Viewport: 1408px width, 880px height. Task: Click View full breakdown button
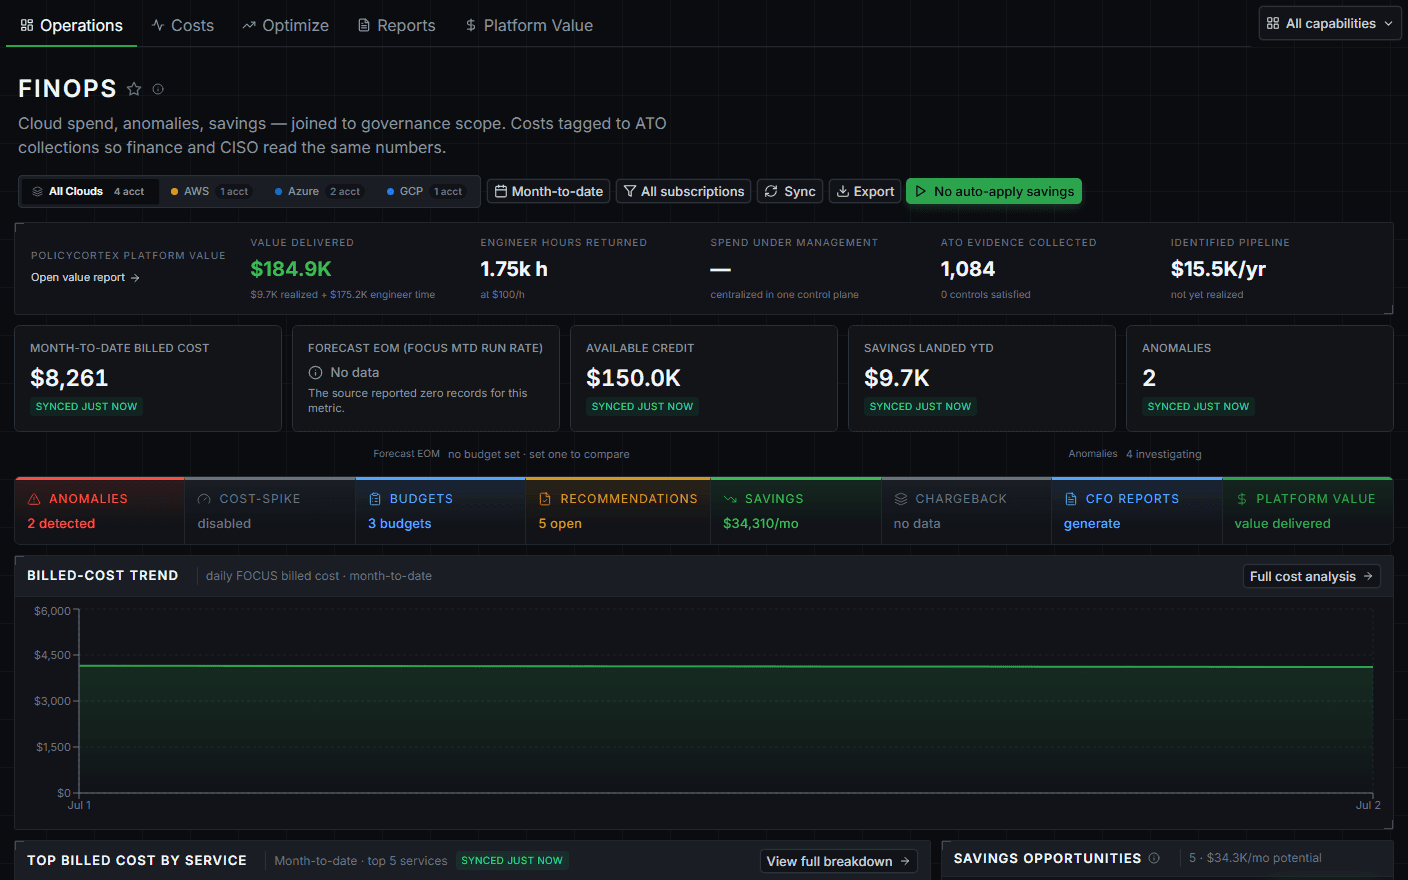point(838,861)
